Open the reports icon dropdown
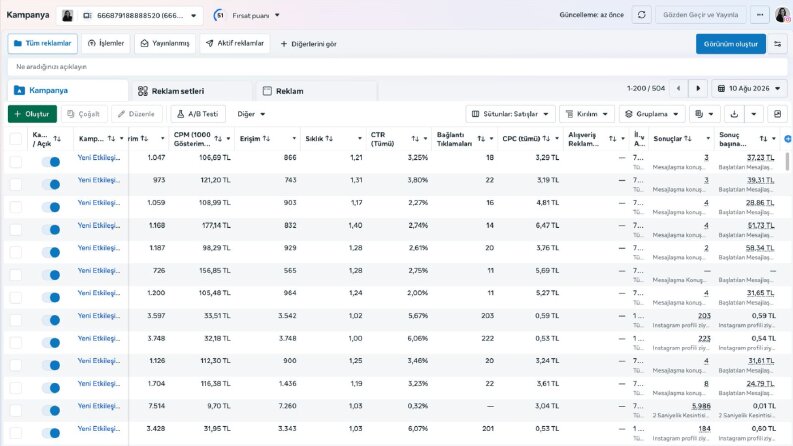 (703, 114)
